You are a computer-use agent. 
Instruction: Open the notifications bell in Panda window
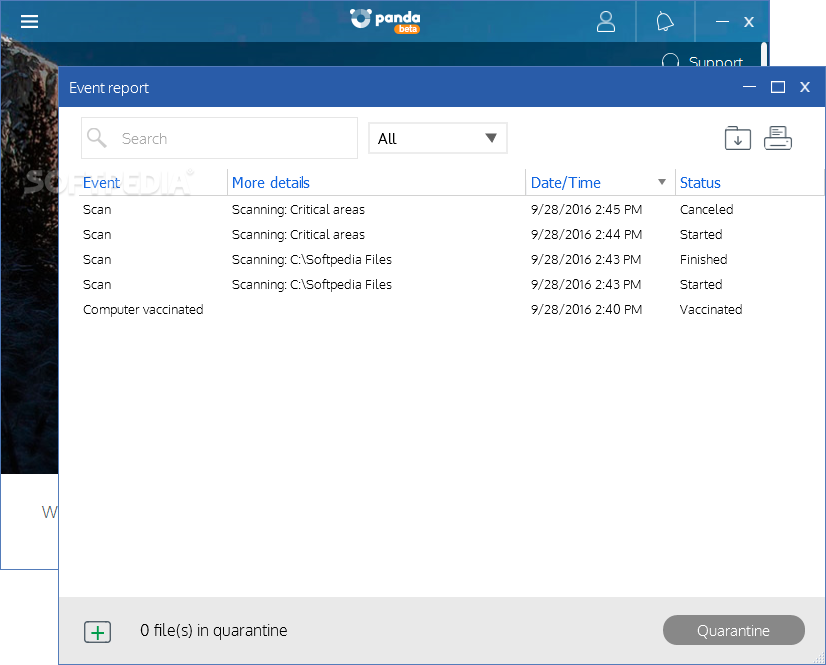point(665,22)
